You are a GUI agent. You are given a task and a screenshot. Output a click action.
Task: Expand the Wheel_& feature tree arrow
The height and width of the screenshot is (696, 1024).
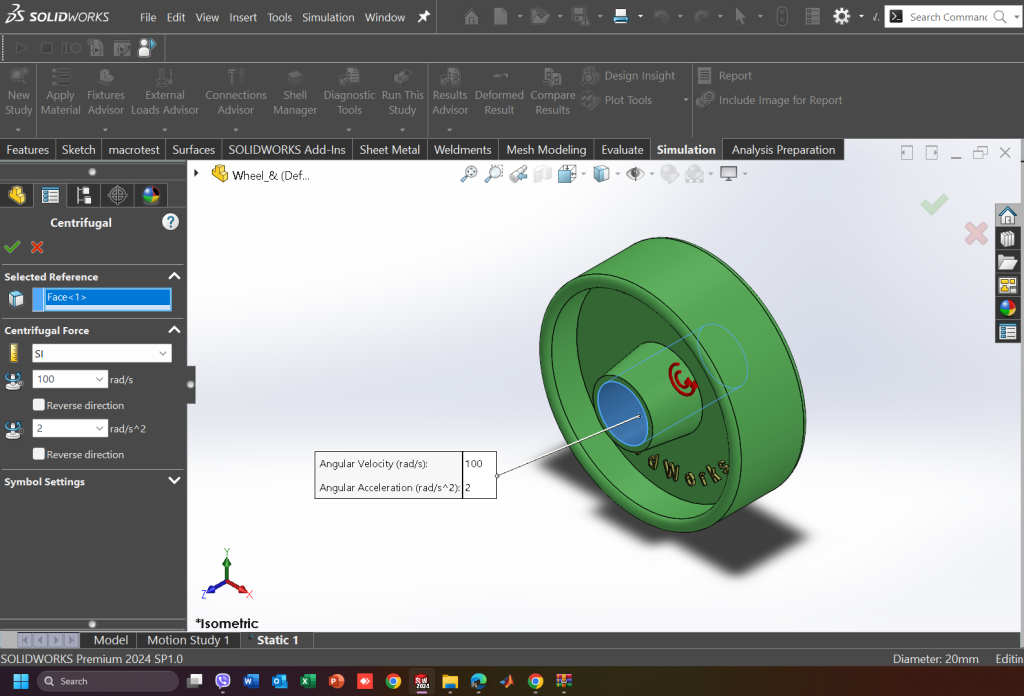tap(197, 174)
